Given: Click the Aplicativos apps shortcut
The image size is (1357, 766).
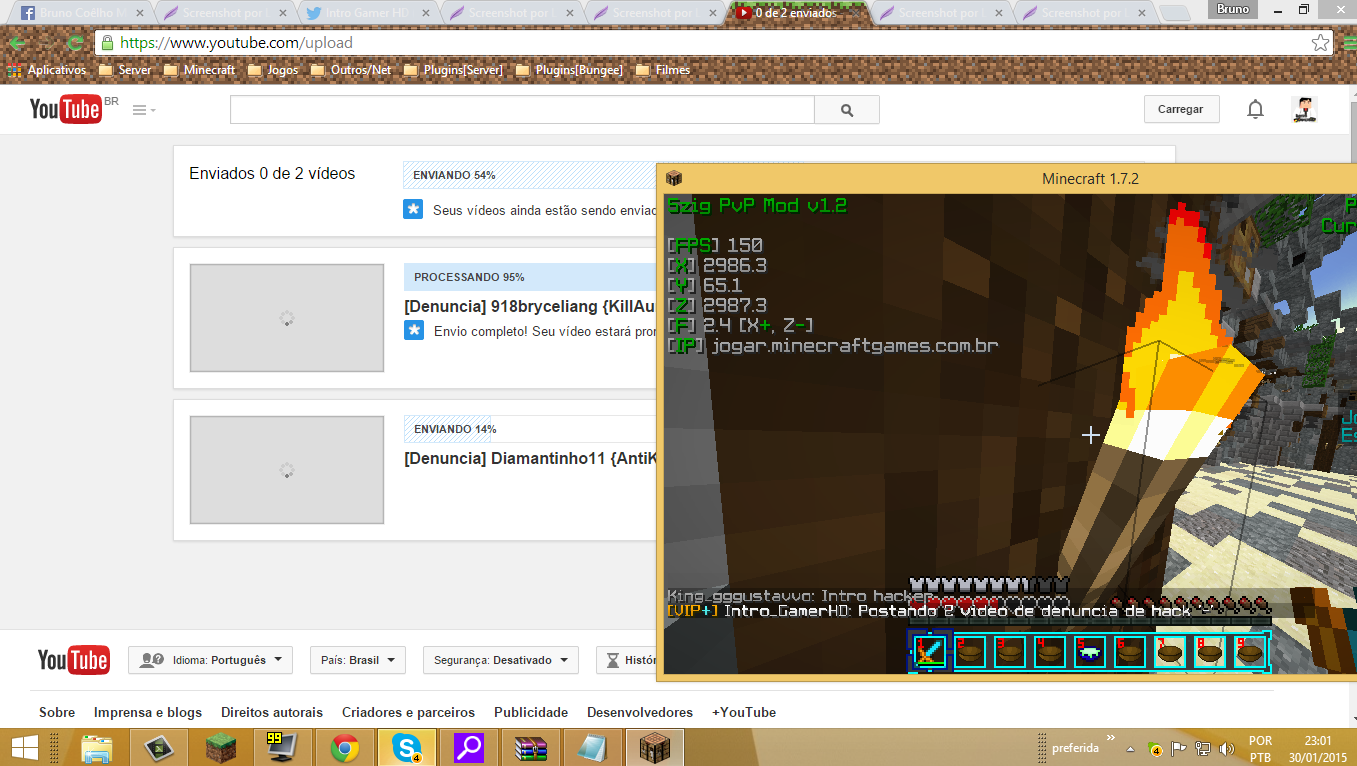Looking at the screenshot, I should click(47, 70).
